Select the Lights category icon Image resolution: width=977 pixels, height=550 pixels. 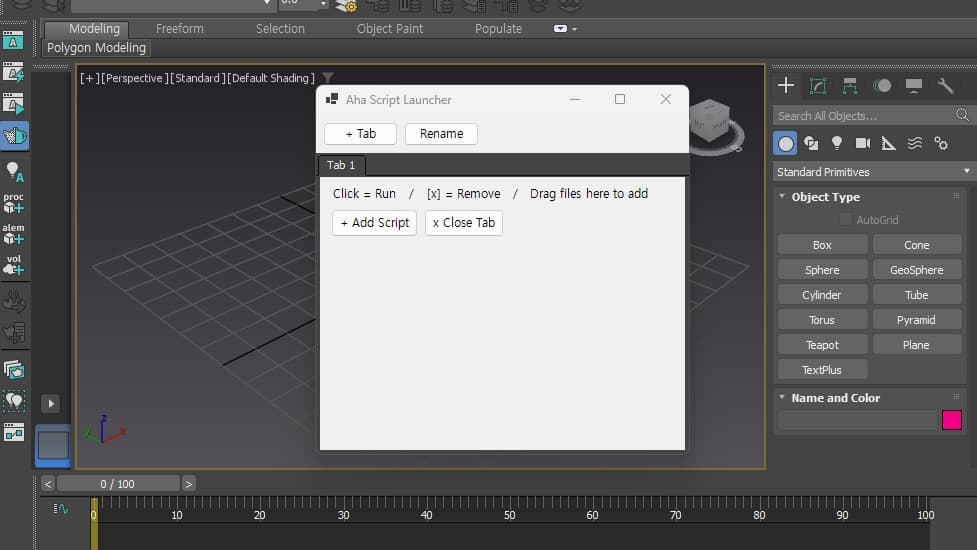(837, 144)
